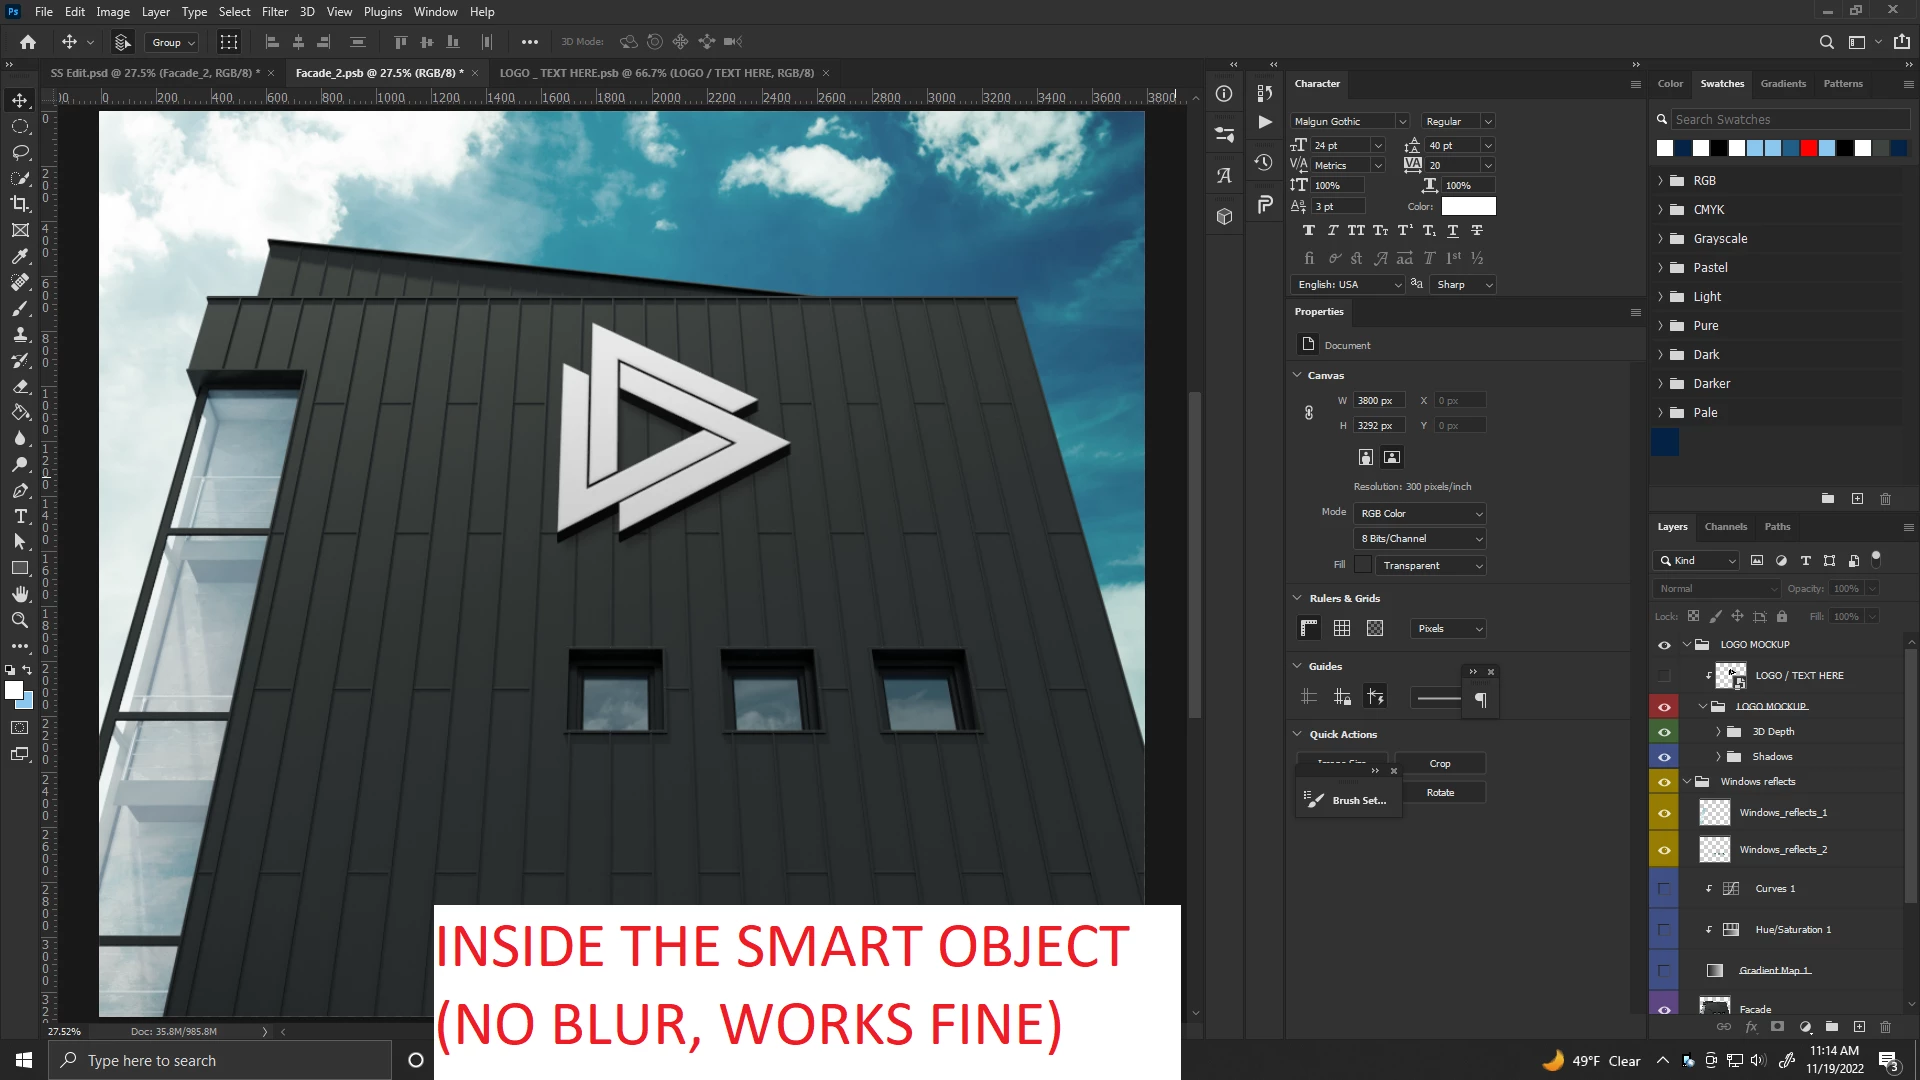Expand the Pastel swatches folder

[1661, 268]
